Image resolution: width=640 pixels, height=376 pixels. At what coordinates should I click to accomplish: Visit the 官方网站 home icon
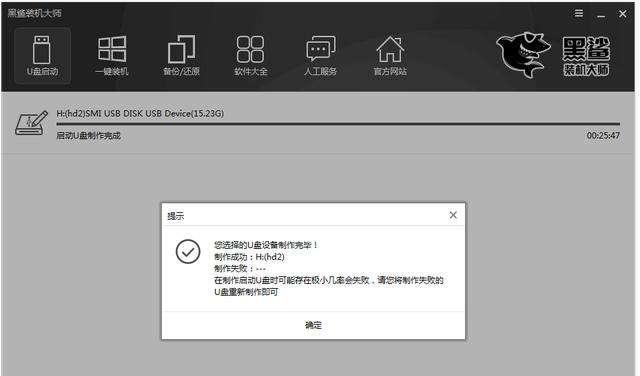(390, 56)
